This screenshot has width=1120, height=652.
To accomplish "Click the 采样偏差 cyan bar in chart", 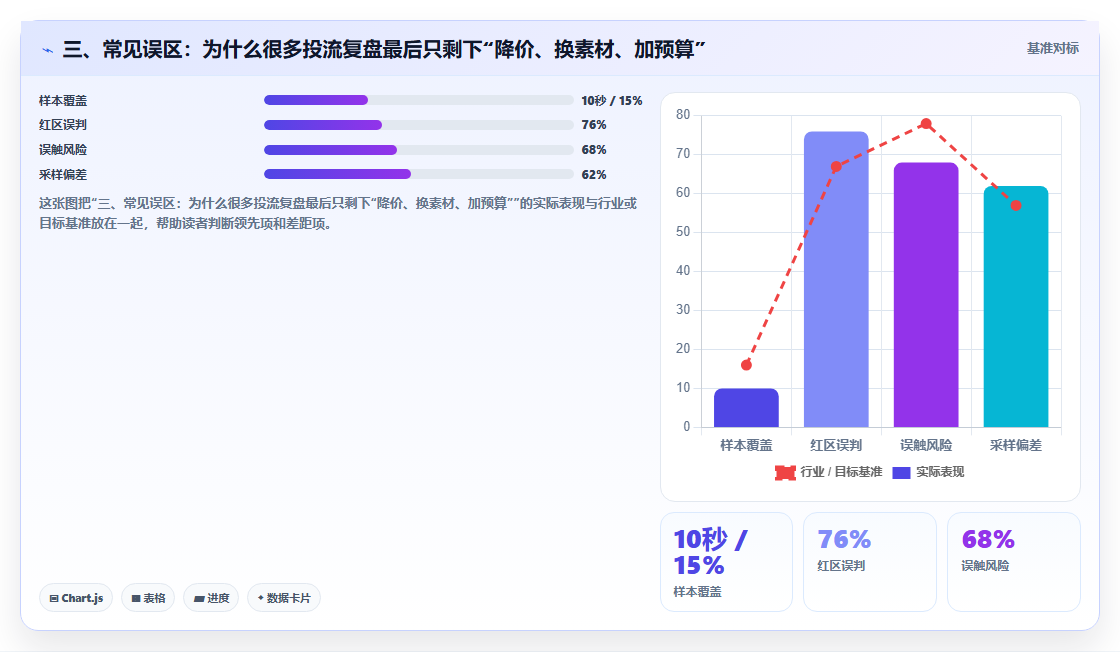I will pos(1016,307).
